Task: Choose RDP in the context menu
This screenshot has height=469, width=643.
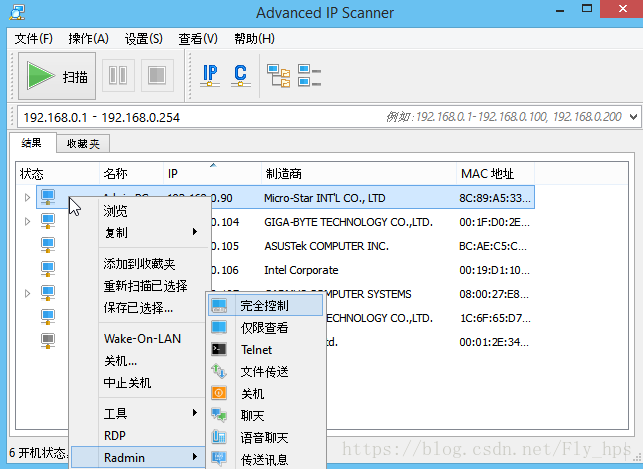Action: [x=139, y=435]
